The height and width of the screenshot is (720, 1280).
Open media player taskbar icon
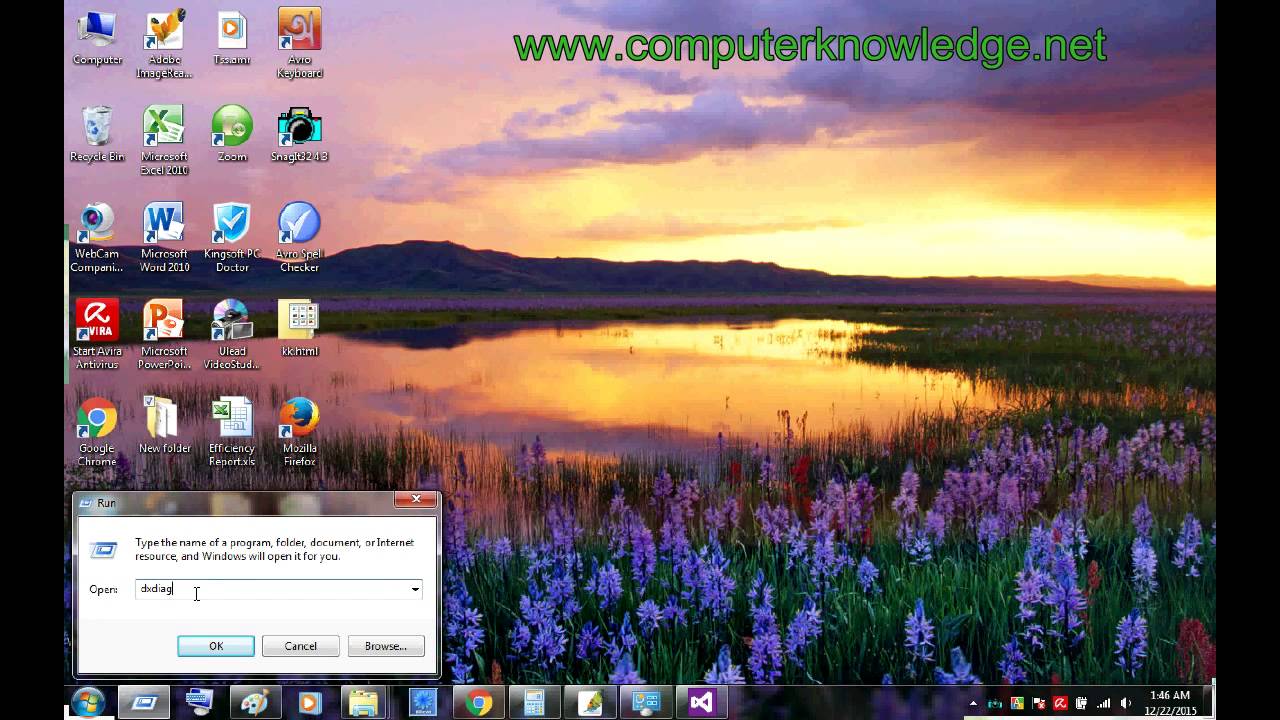pyautogui.click(x=310, y=703)
